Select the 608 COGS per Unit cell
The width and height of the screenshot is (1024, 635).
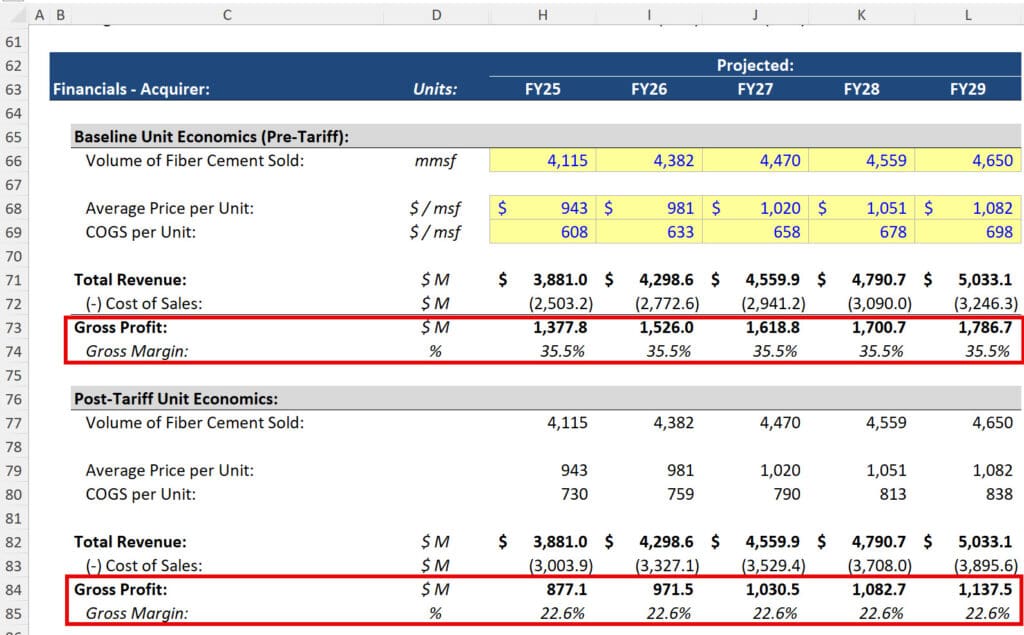542,232
